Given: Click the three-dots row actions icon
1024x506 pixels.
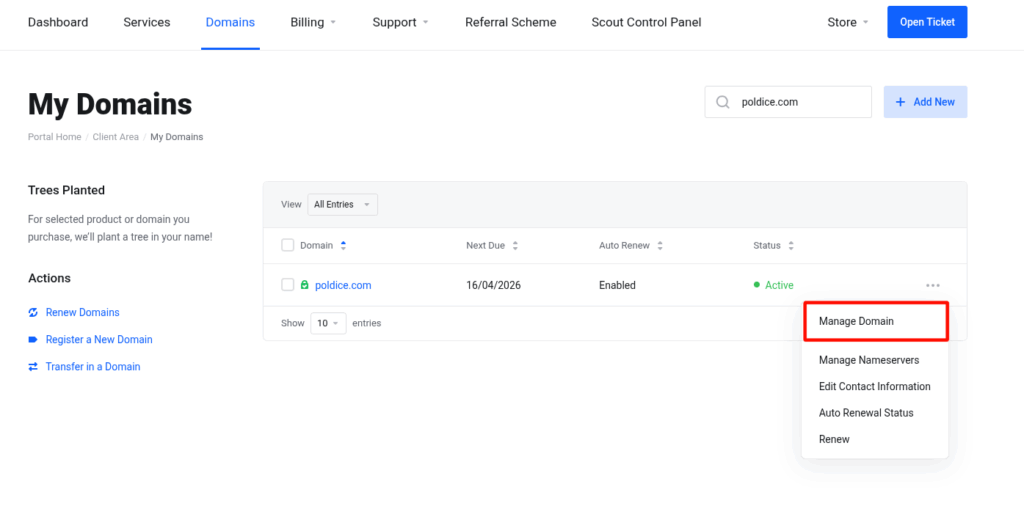Looking at the screenshot, I should [932, 285].
